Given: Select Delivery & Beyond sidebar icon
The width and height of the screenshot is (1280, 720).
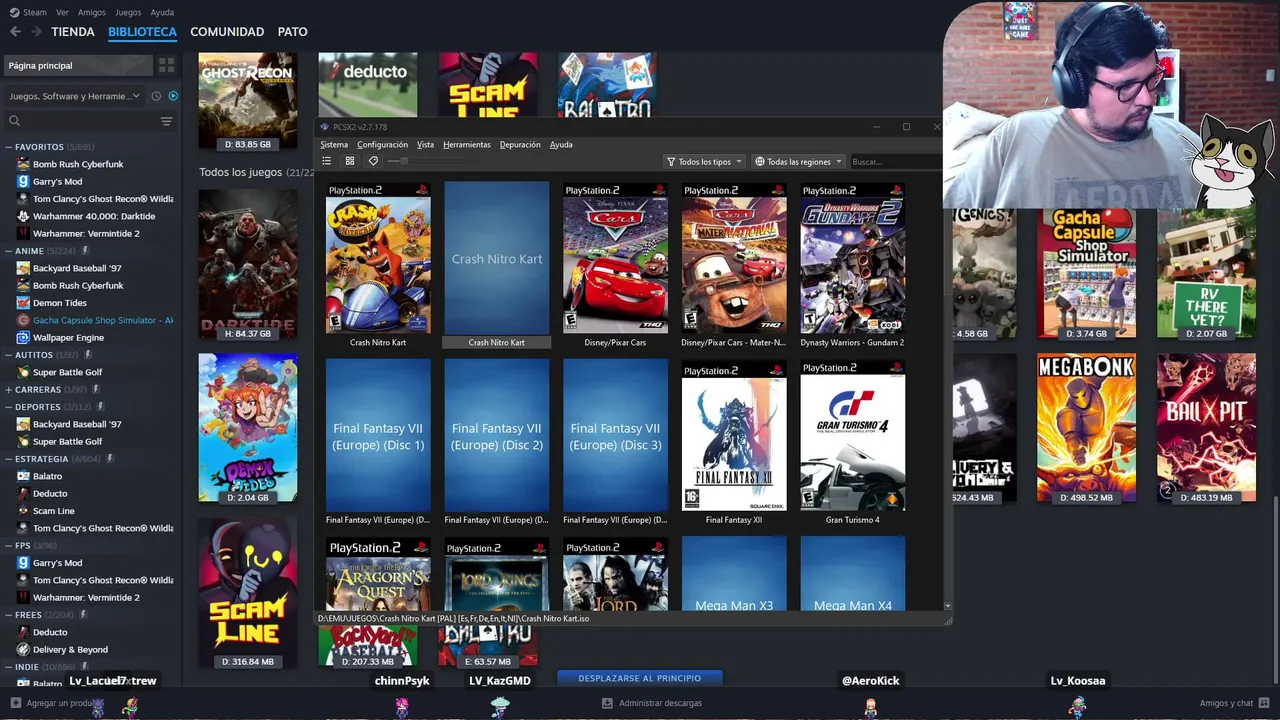Looking at the screenshot, I should (x=23, y=649).
